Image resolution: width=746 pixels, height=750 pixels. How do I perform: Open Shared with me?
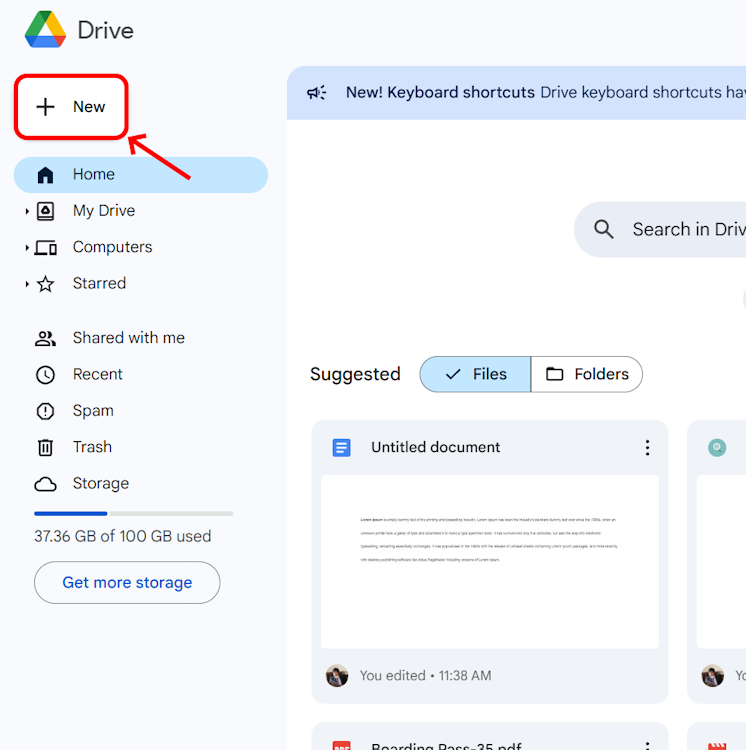tap(129, 338)
